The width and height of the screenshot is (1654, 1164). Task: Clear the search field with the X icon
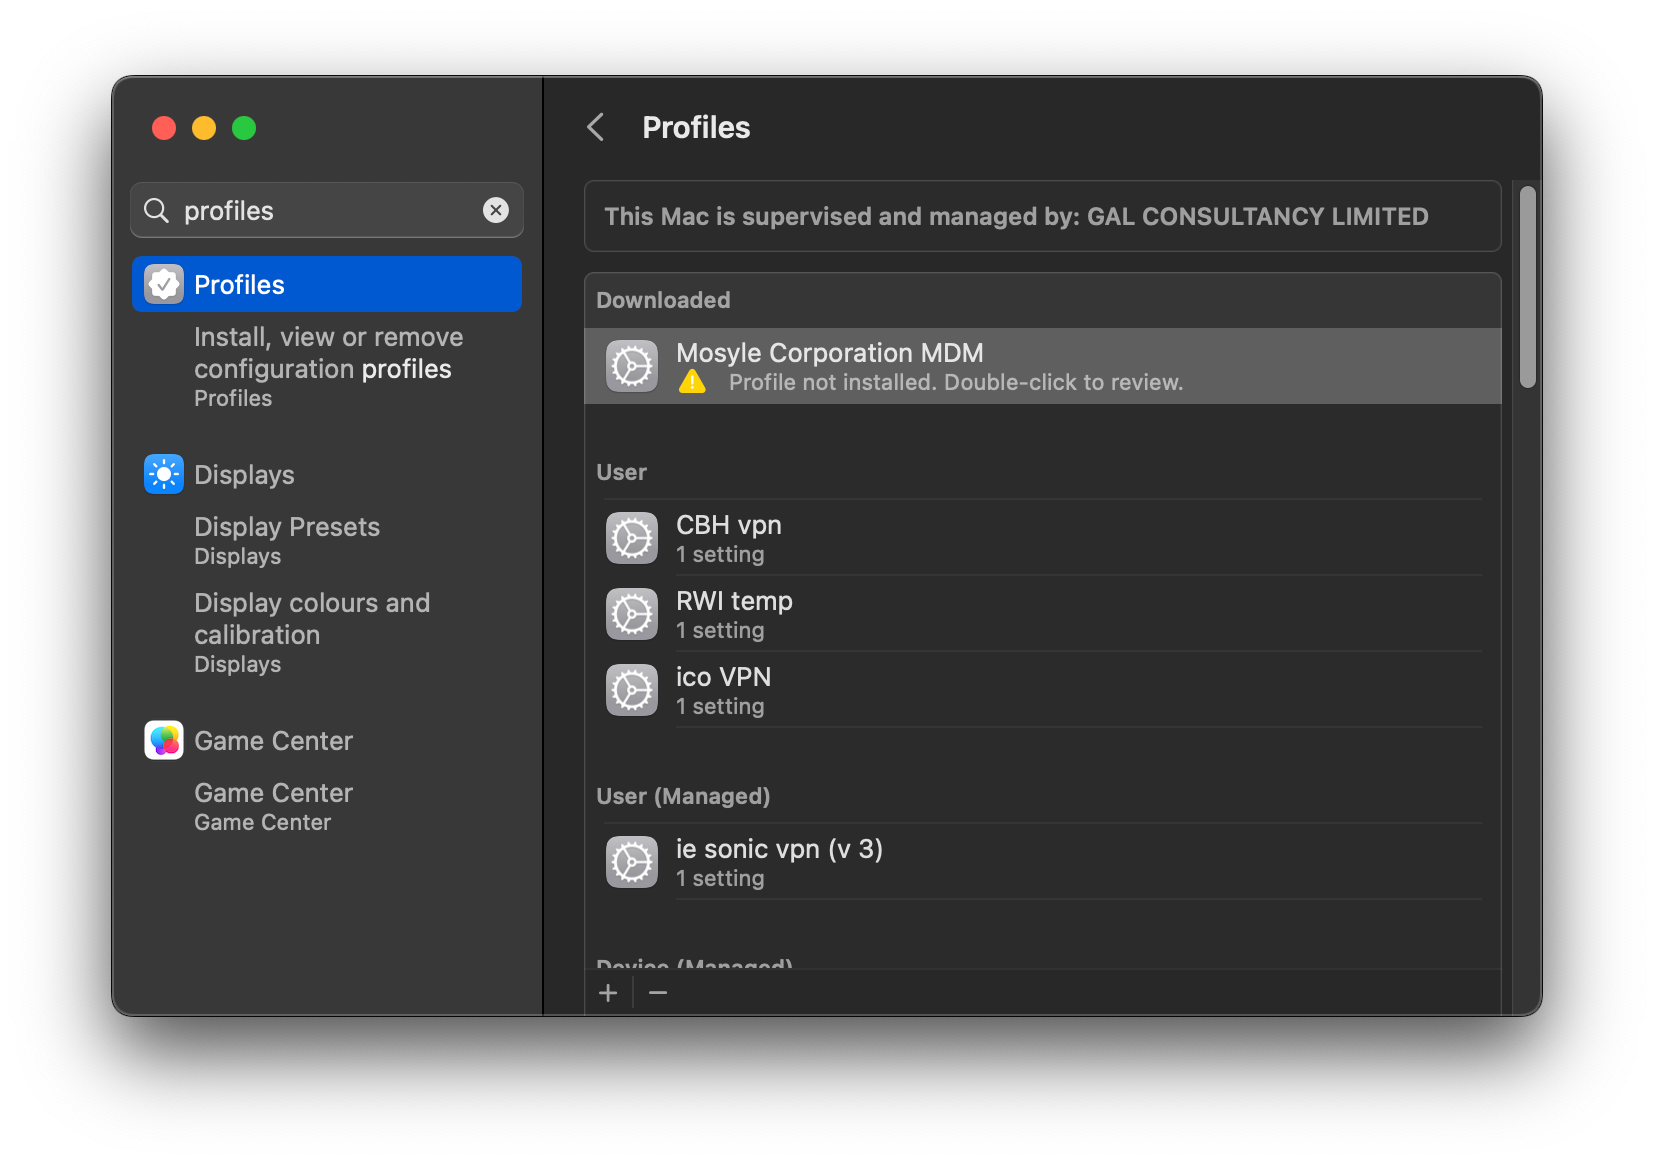click(496, 210)
